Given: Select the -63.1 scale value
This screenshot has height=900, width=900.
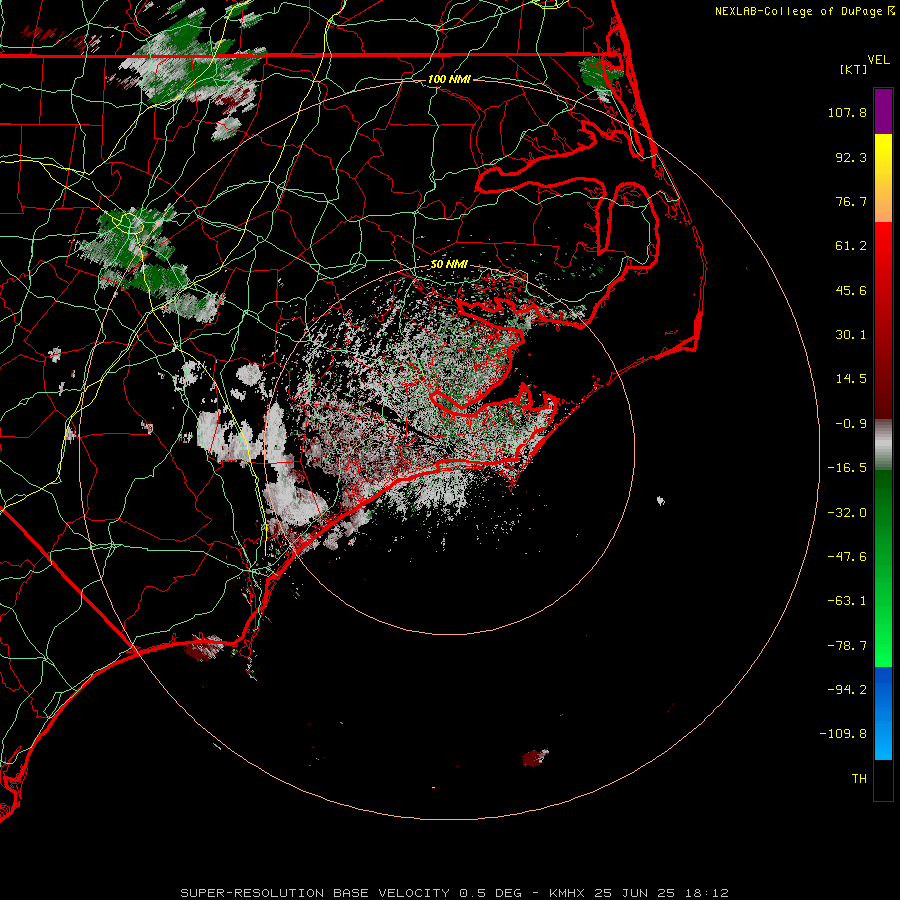Looking at the screenshot, I should pos(847,601).
